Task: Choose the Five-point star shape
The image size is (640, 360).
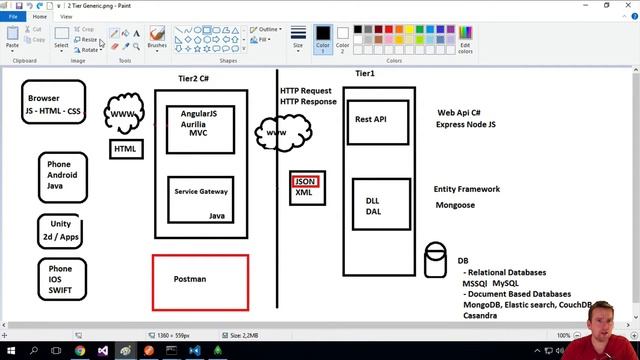Action: (197, 49)
